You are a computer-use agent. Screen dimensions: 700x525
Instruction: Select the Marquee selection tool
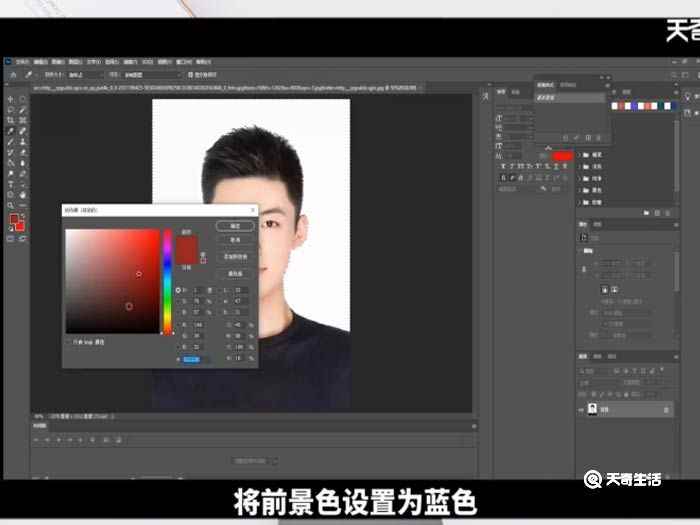(x=22, y=99)
